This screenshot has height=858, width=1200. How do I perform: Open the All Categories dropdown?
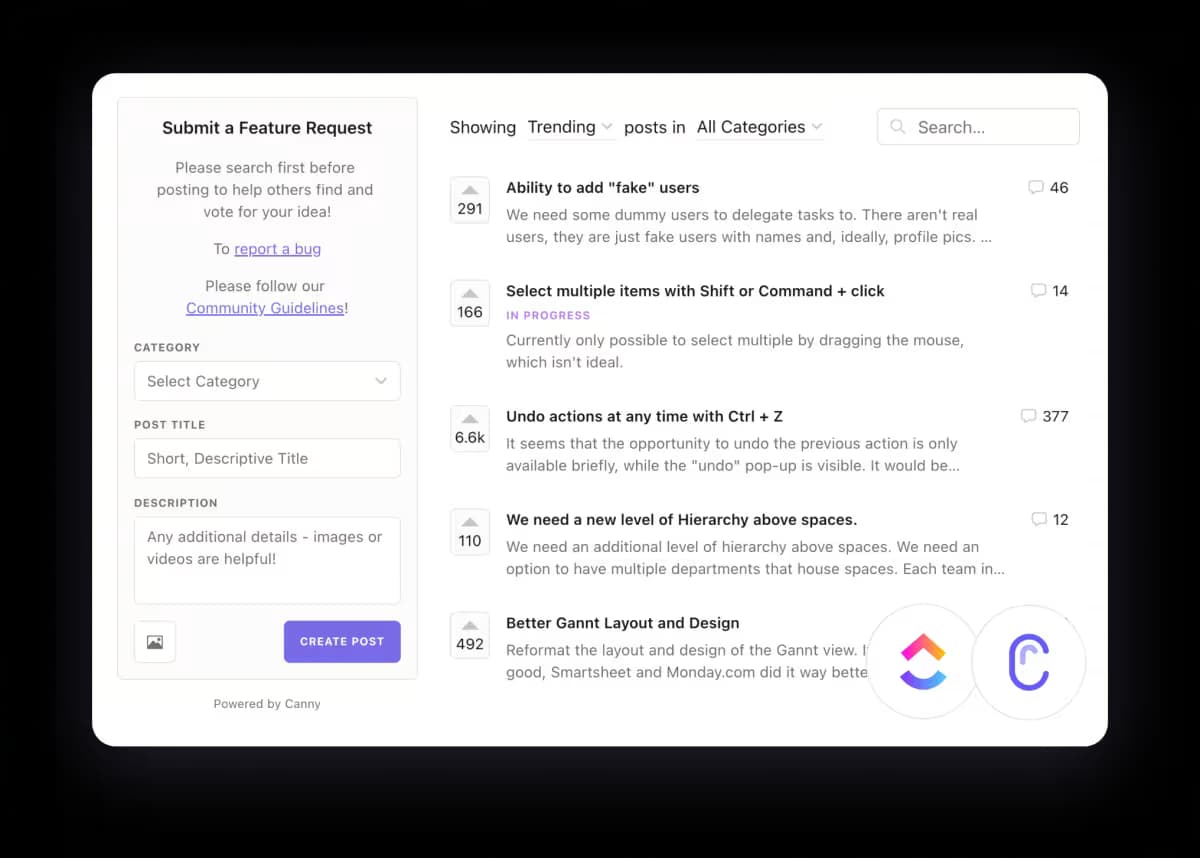pyautogui.click(x=759, y=127)
